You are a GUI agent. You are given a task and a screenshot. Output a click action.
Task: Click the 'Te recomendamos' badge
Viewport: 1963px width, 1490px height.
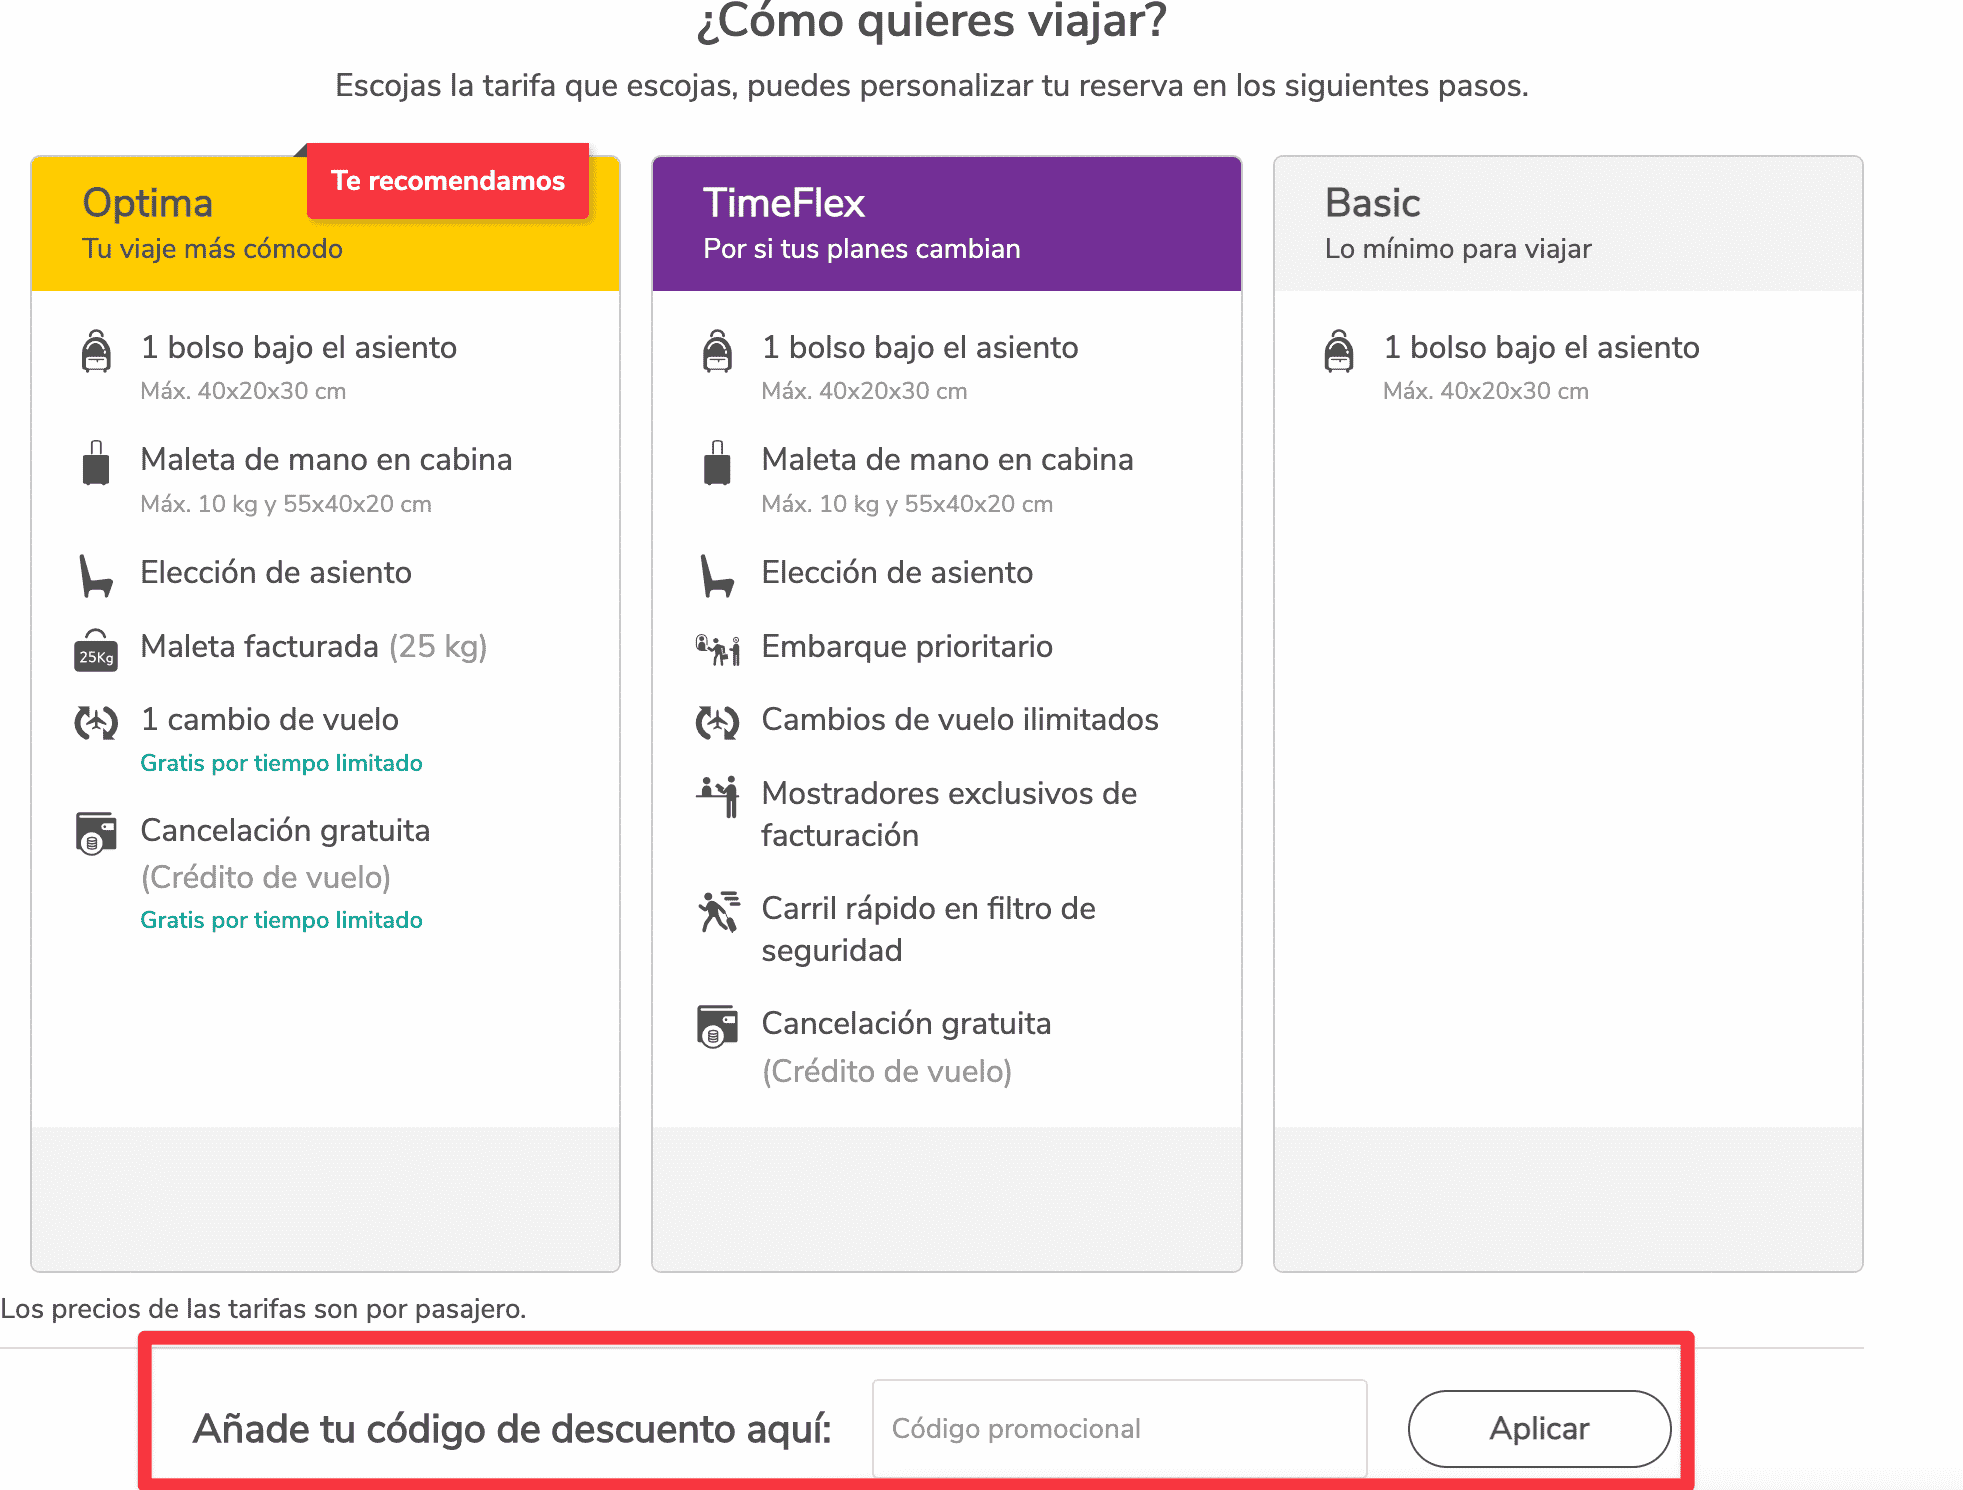[x=448, y=181]
